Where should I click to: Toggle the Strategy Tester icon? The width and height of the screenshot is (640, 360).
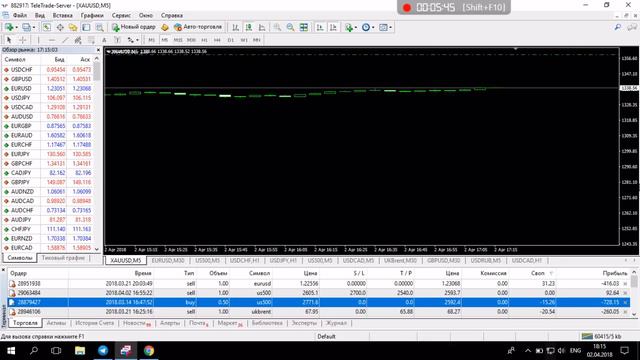99,27
